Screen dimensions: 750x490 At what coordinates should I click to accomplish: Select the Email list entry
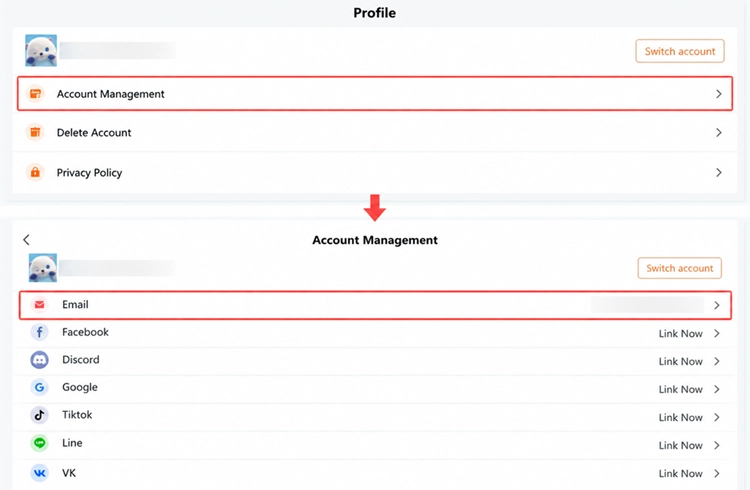(375, 305)
